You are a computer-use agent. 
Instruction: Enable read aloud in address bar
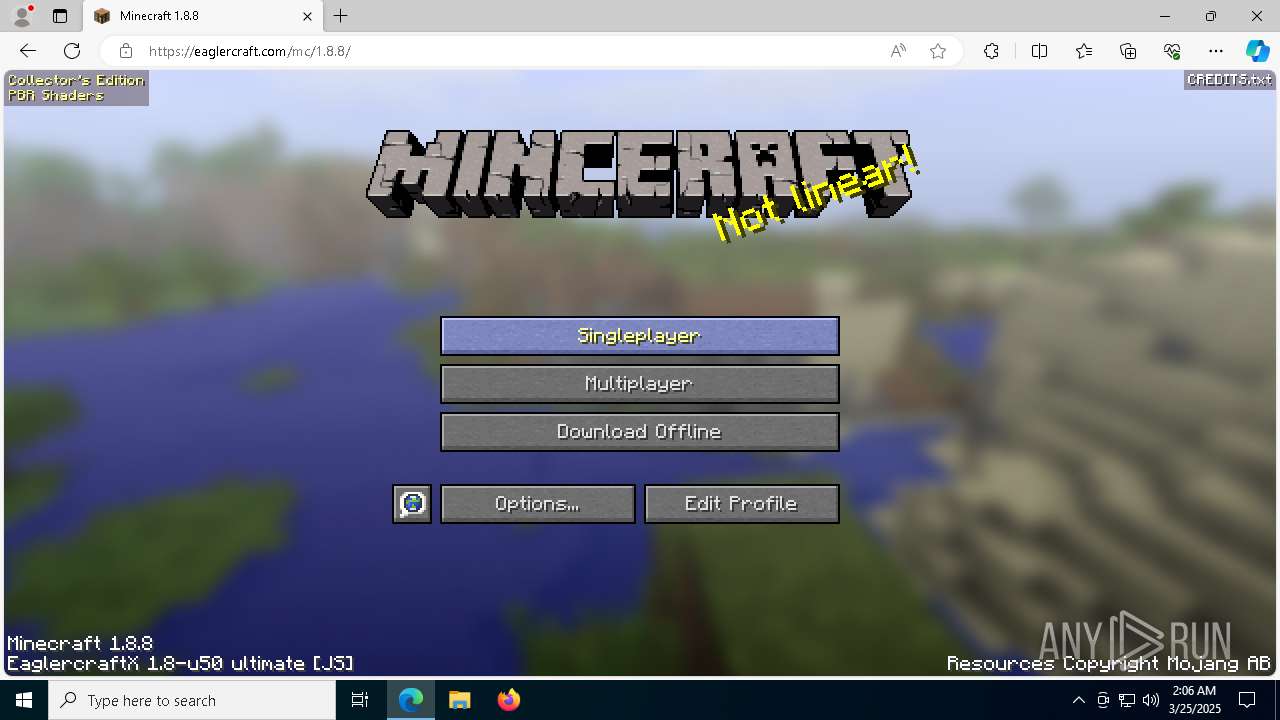[898, 51]
